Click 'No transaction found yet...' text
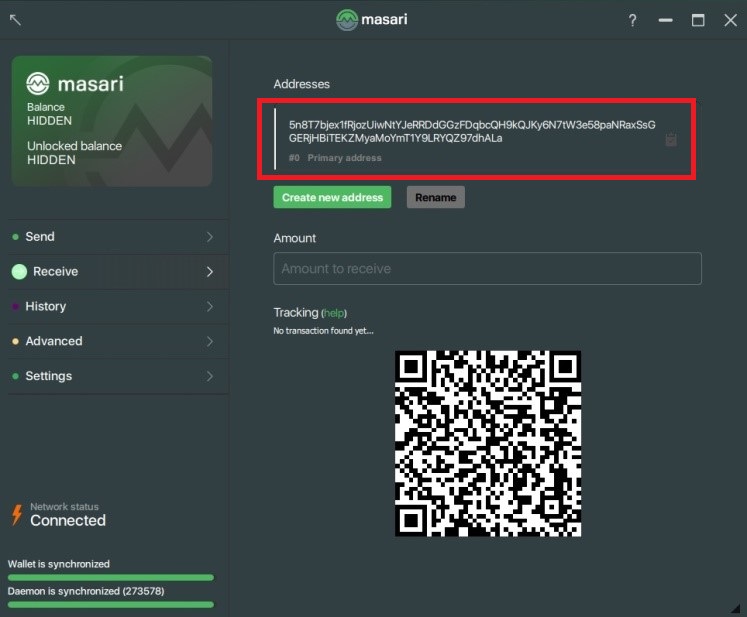This screenshot has width=747, height=617. pyautogui.click(x=323, y=331)
